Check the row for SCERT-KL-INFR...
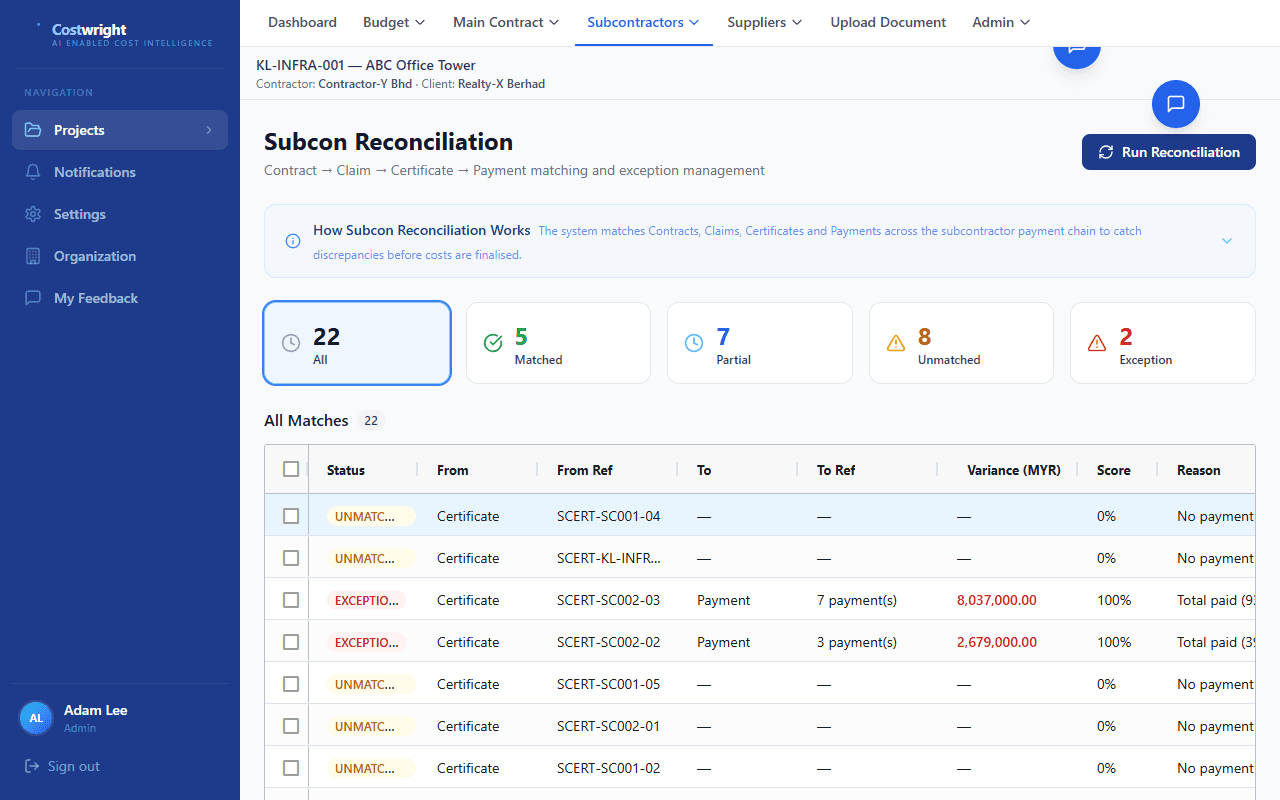 (291, 558)
